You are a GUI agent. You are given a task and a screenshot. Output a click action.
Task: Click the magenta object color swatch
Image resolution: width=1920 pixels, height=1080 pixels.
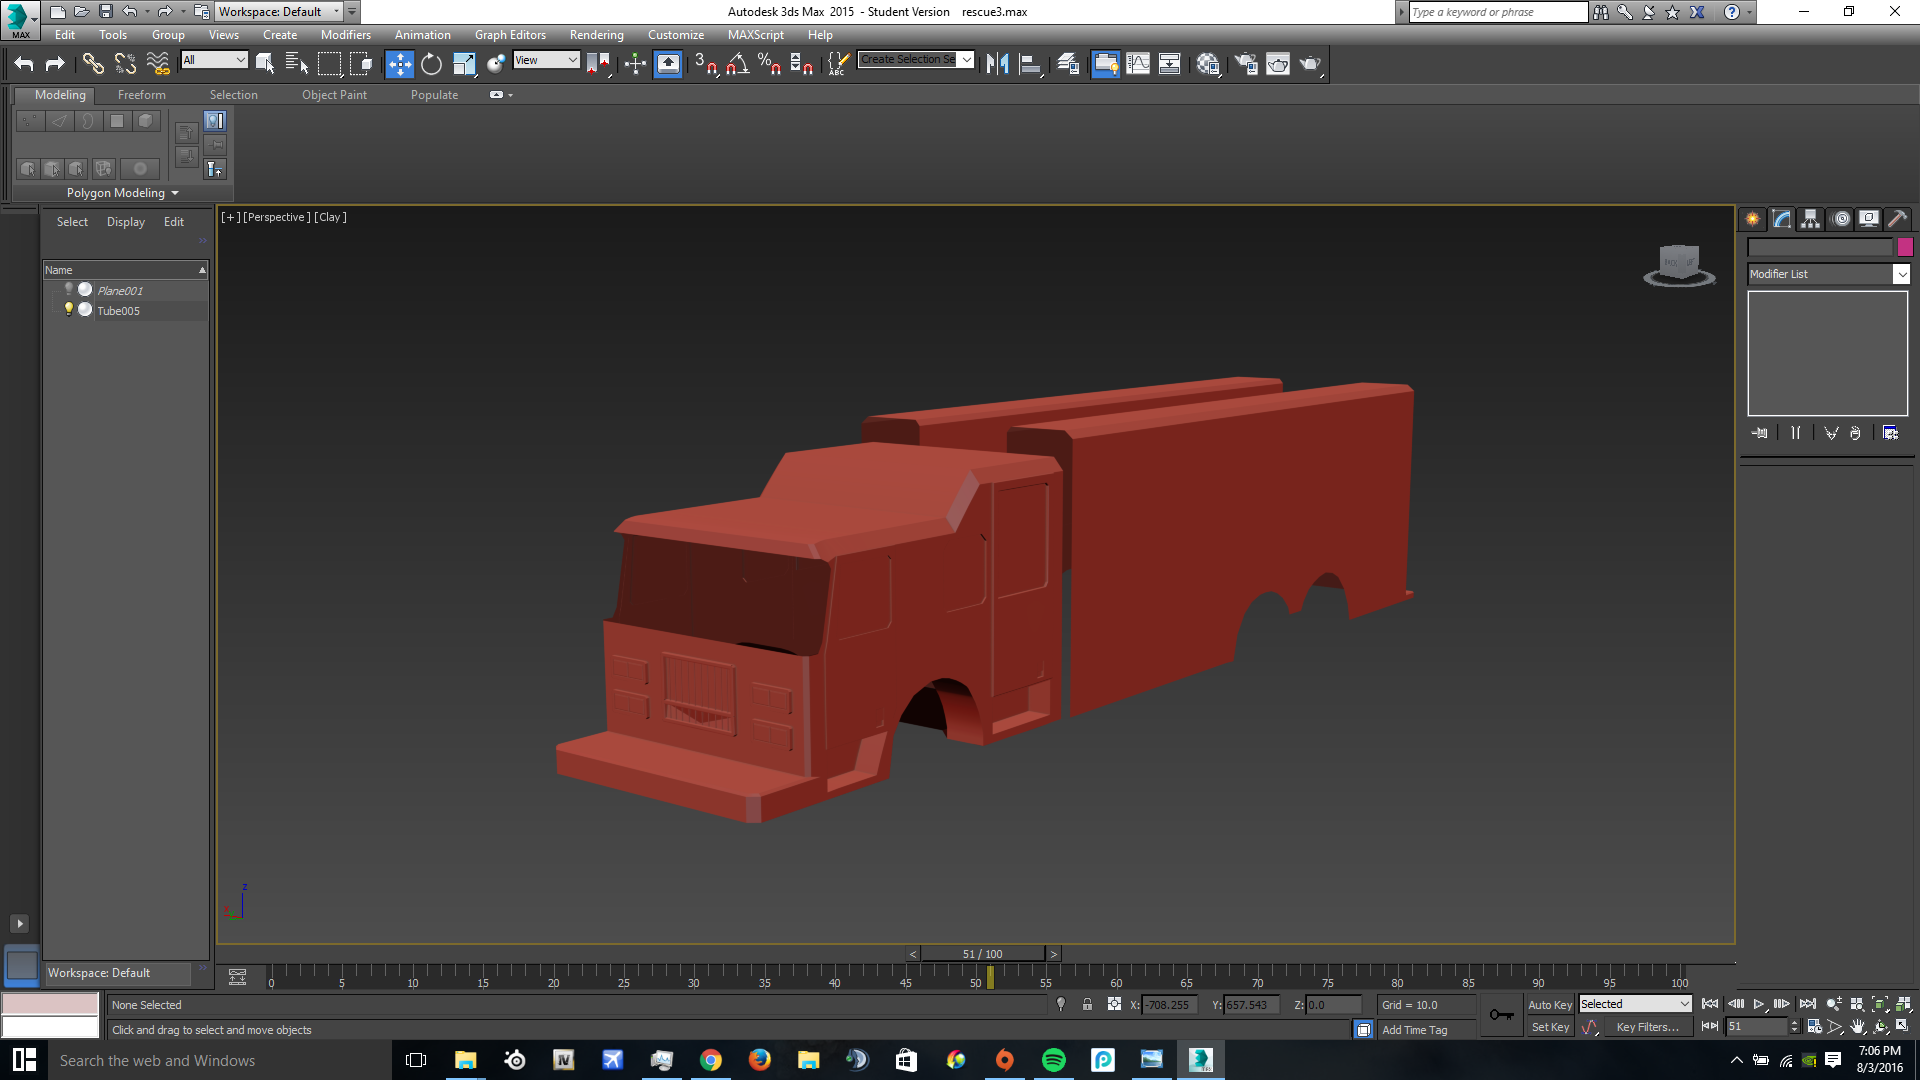[1905, 247]
